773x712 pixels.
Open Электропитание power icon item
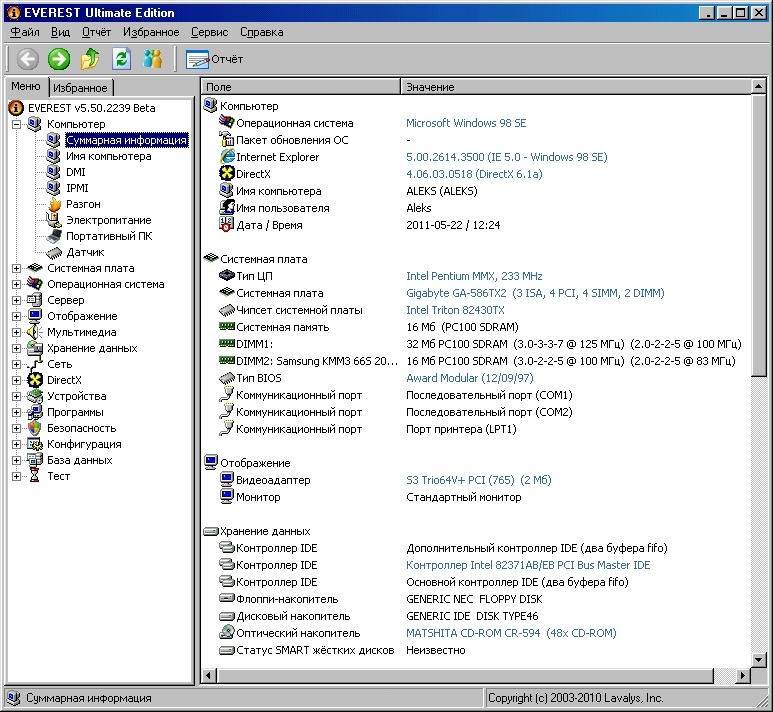53,220
